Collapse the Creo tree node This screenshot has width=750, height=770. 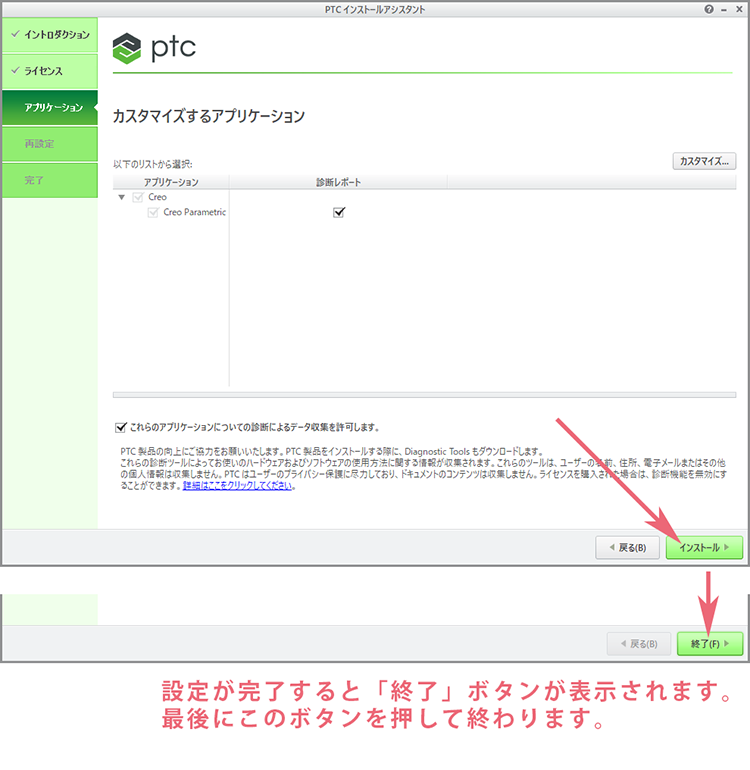pos(122,197)
